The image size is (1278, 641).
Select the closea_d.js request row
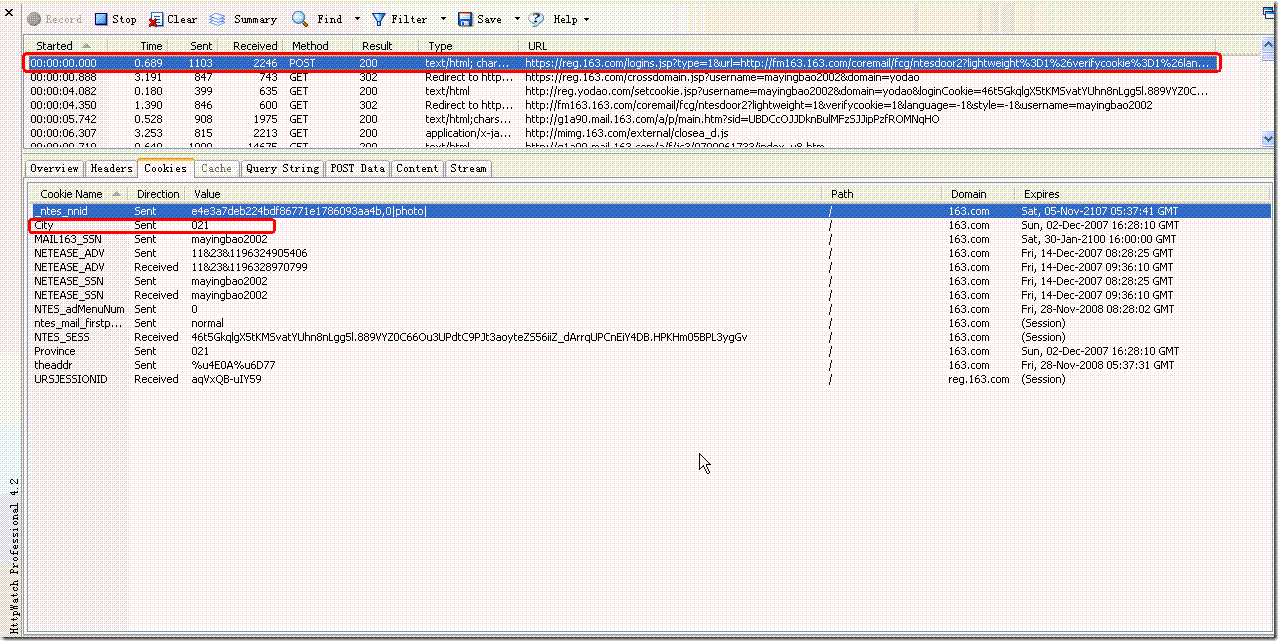click(620, 133)
